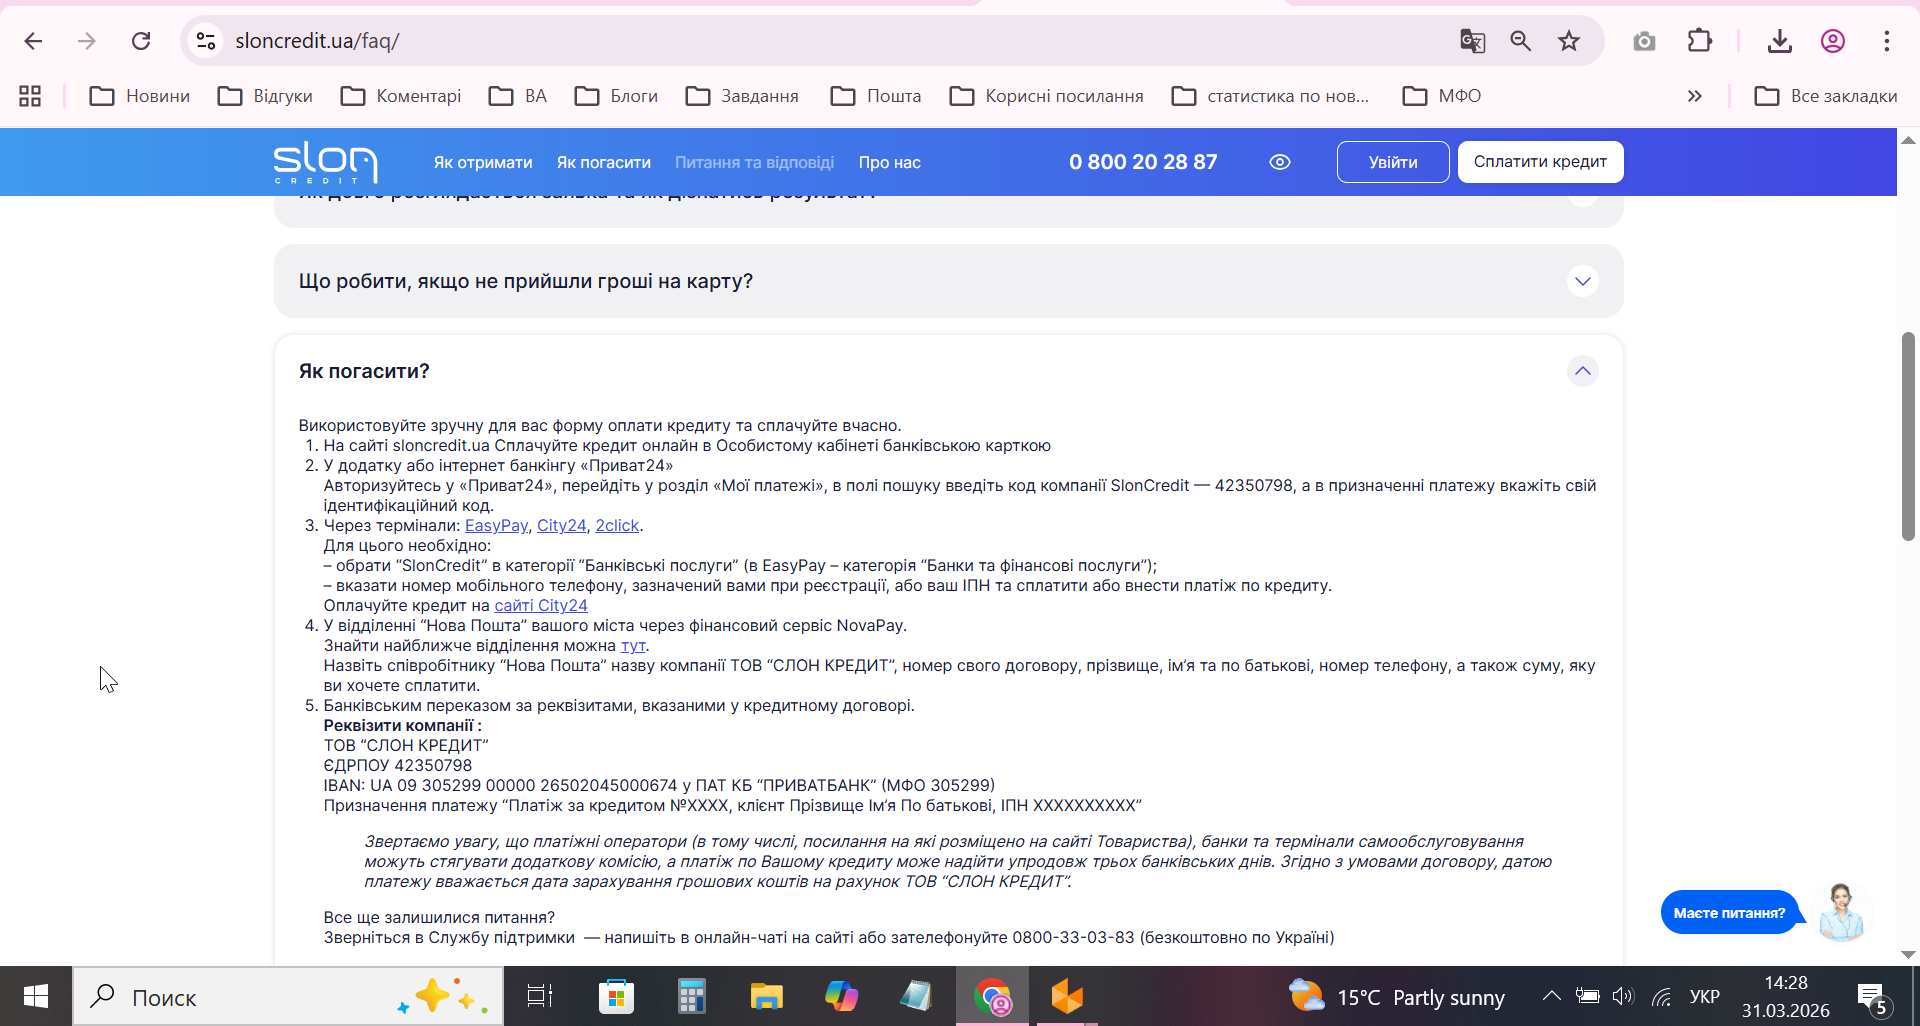This screenshot has width=1920, height=1026.
Task: Open the EasyPay terminal link
Action: [496, 526]
